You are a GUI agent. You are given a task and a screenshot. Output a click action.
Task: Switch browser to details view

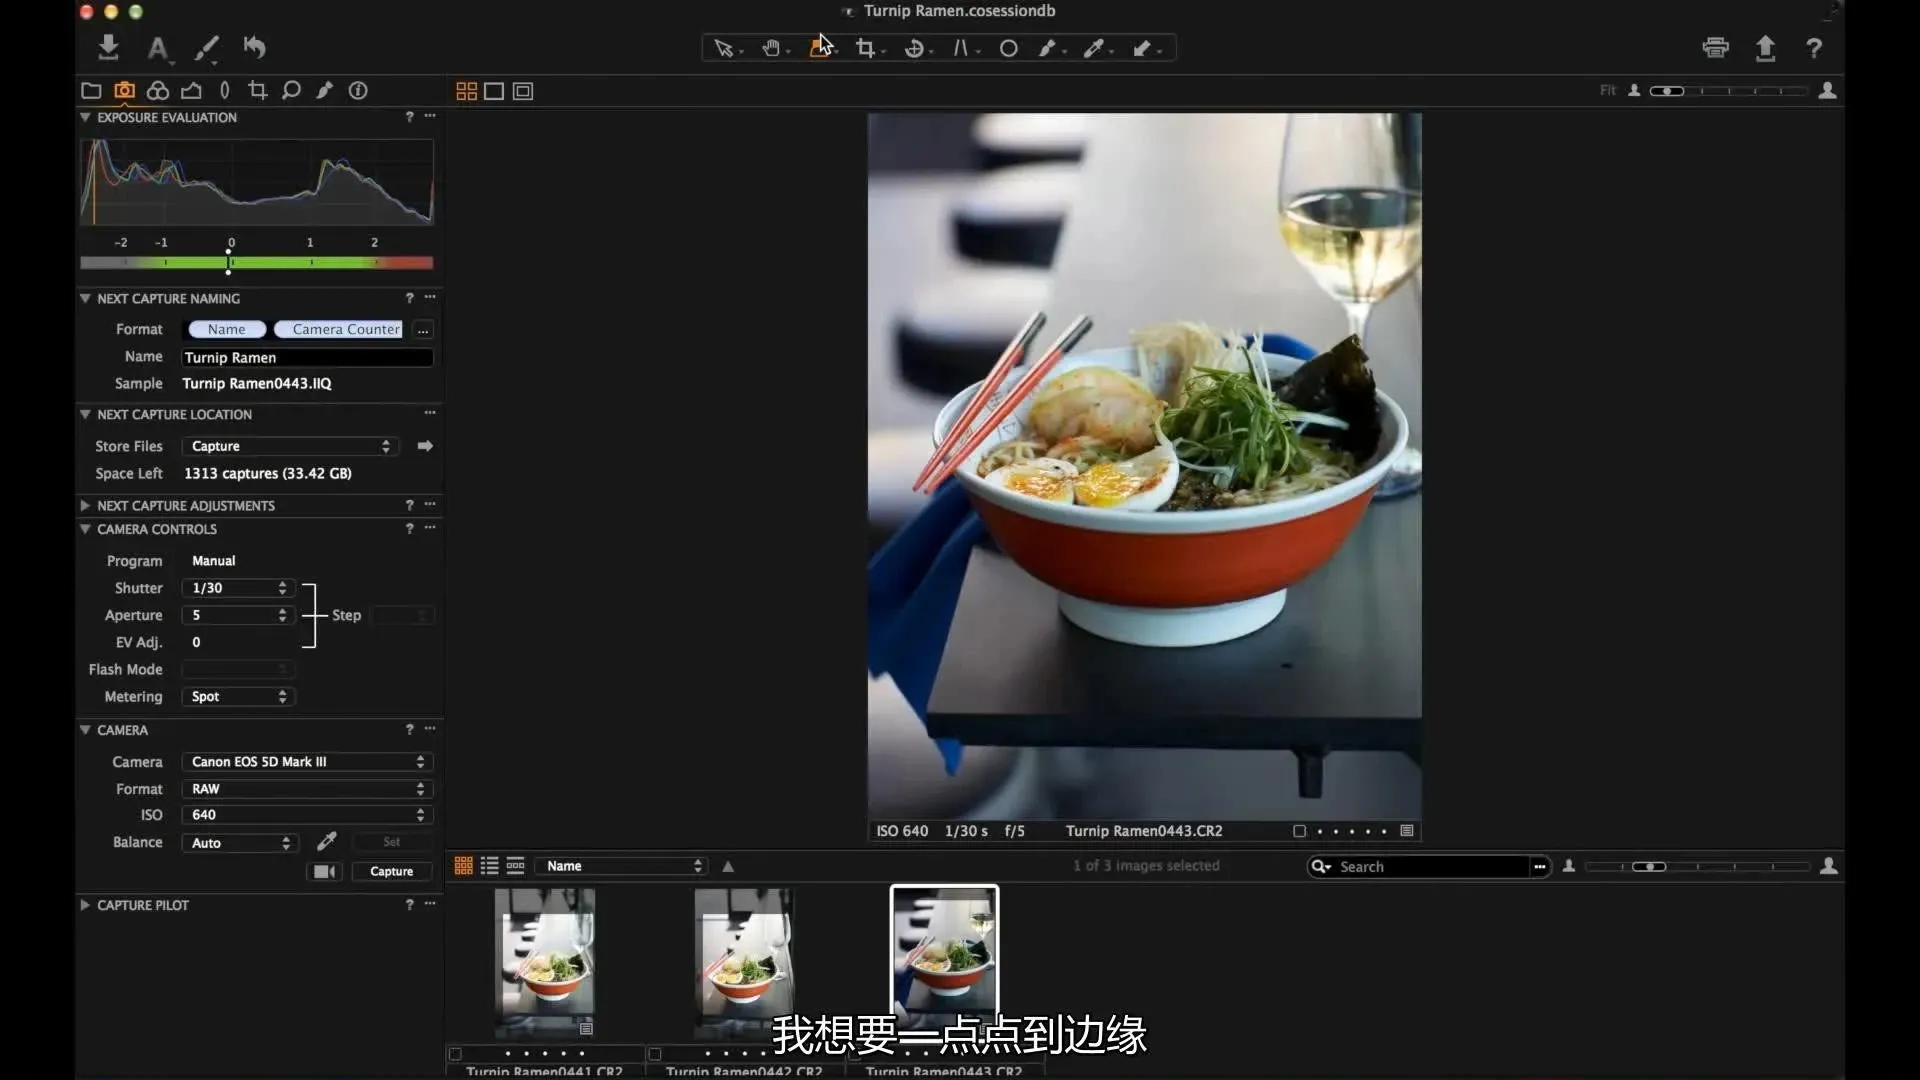click(x=515, y=866)
